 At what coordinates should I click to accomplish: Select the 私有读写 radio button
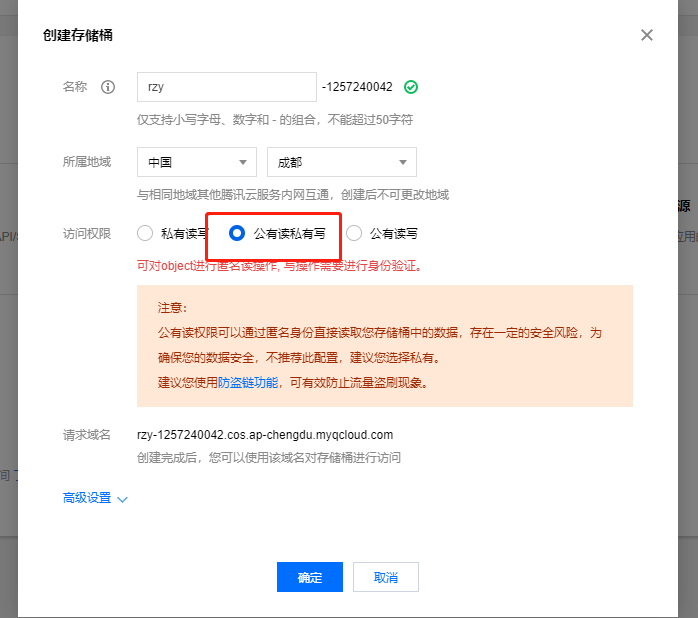146,233
